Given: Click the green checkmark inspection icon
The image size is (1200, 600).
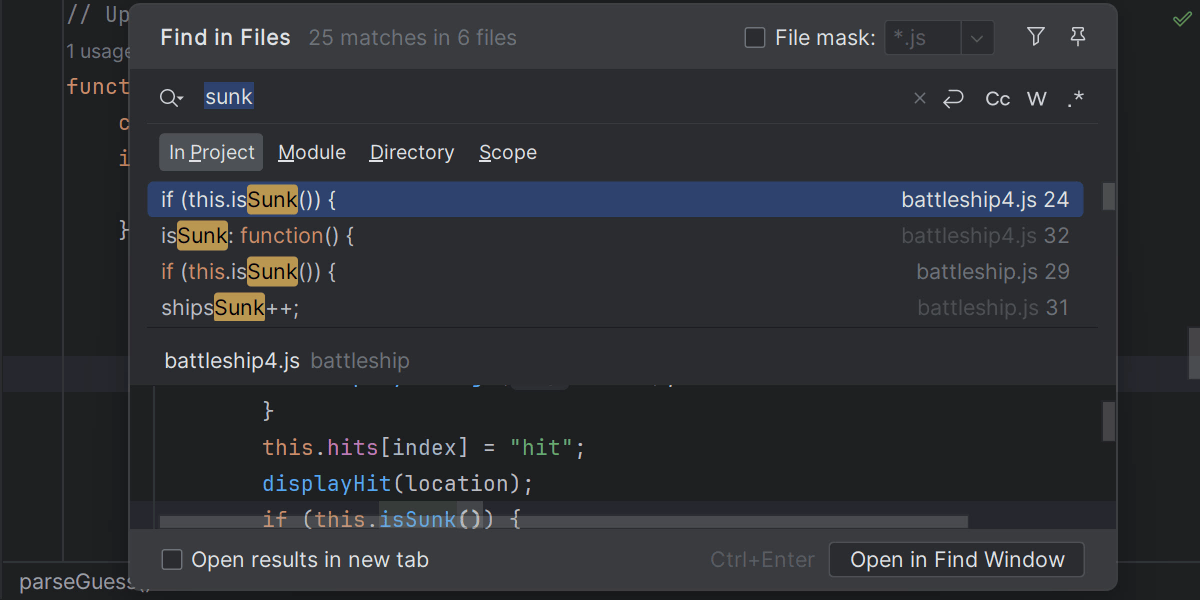Looking at the screenshot, I should pos(1181,19).
